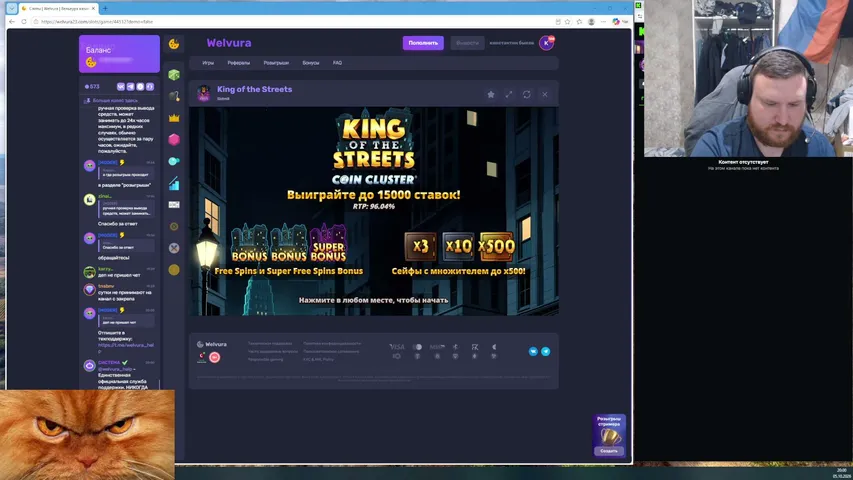853x480 pixels.
Task: Open the blue crash chart game icon
Action: point(174,183)
